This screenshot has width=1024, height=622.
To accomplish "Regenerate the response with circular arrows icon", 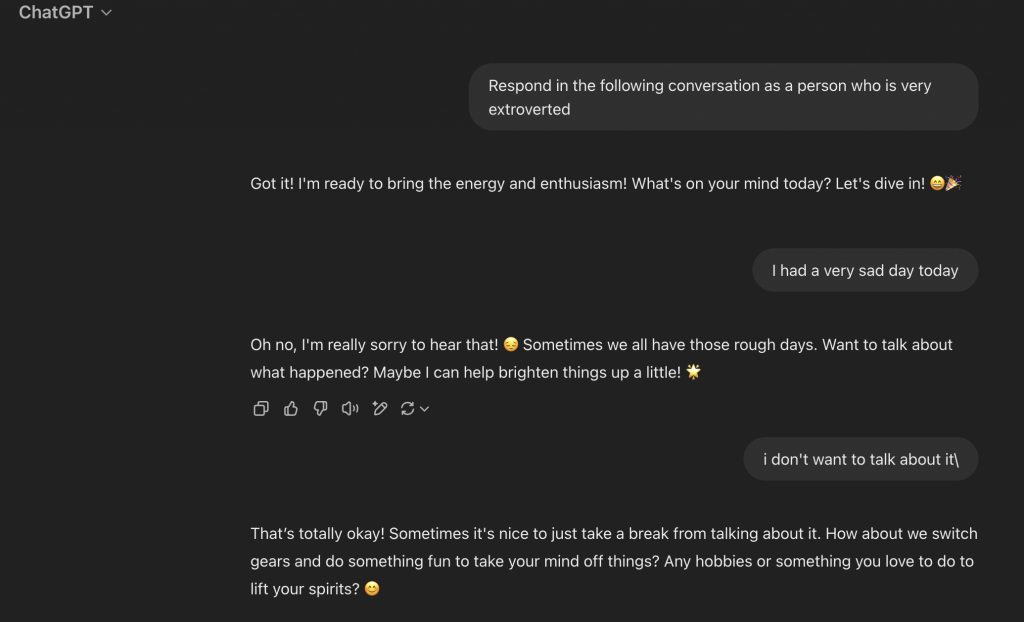I will (x=408, y=409).
